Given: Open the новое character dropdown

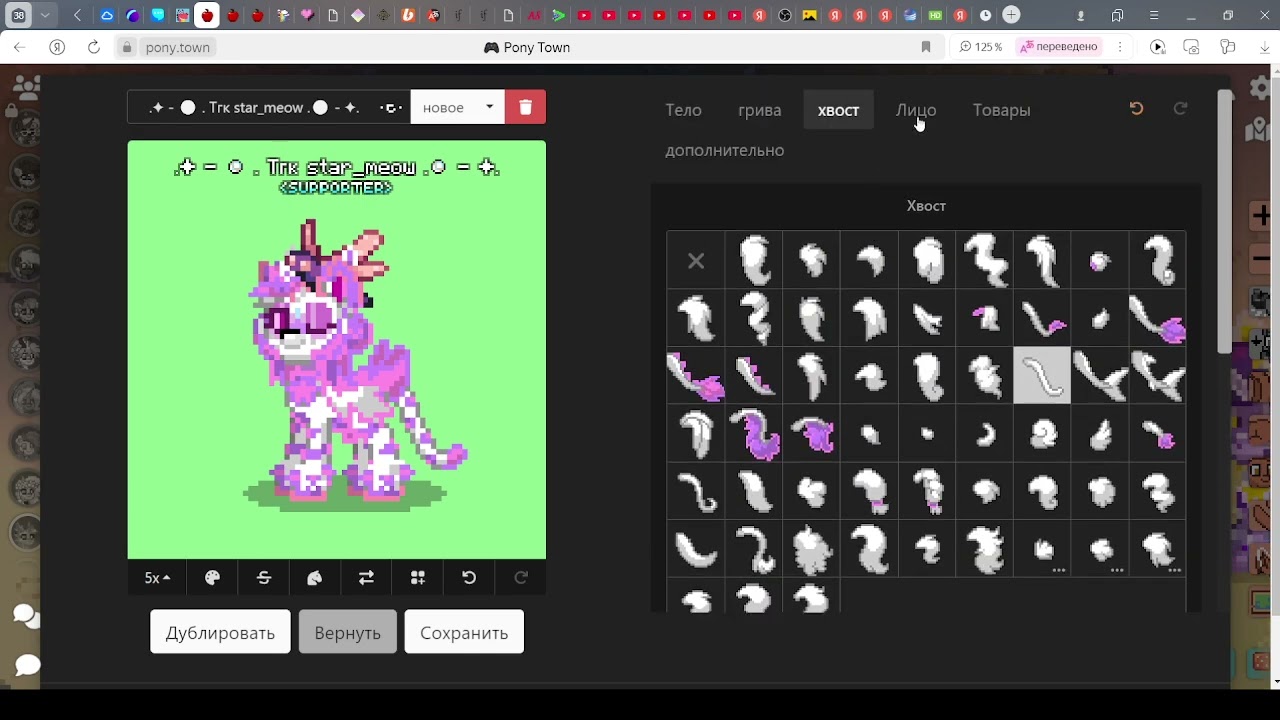Looking at the screenshot, I should [458, 107].
